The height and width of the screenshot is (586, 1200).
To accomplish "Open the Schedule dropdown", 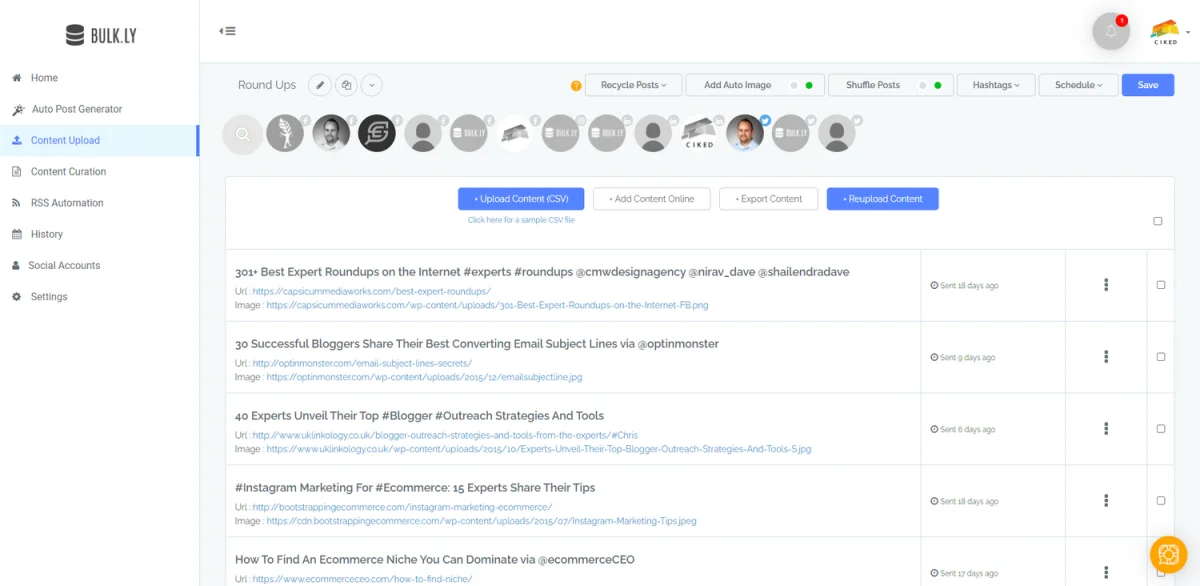I will pos(1078,86).
